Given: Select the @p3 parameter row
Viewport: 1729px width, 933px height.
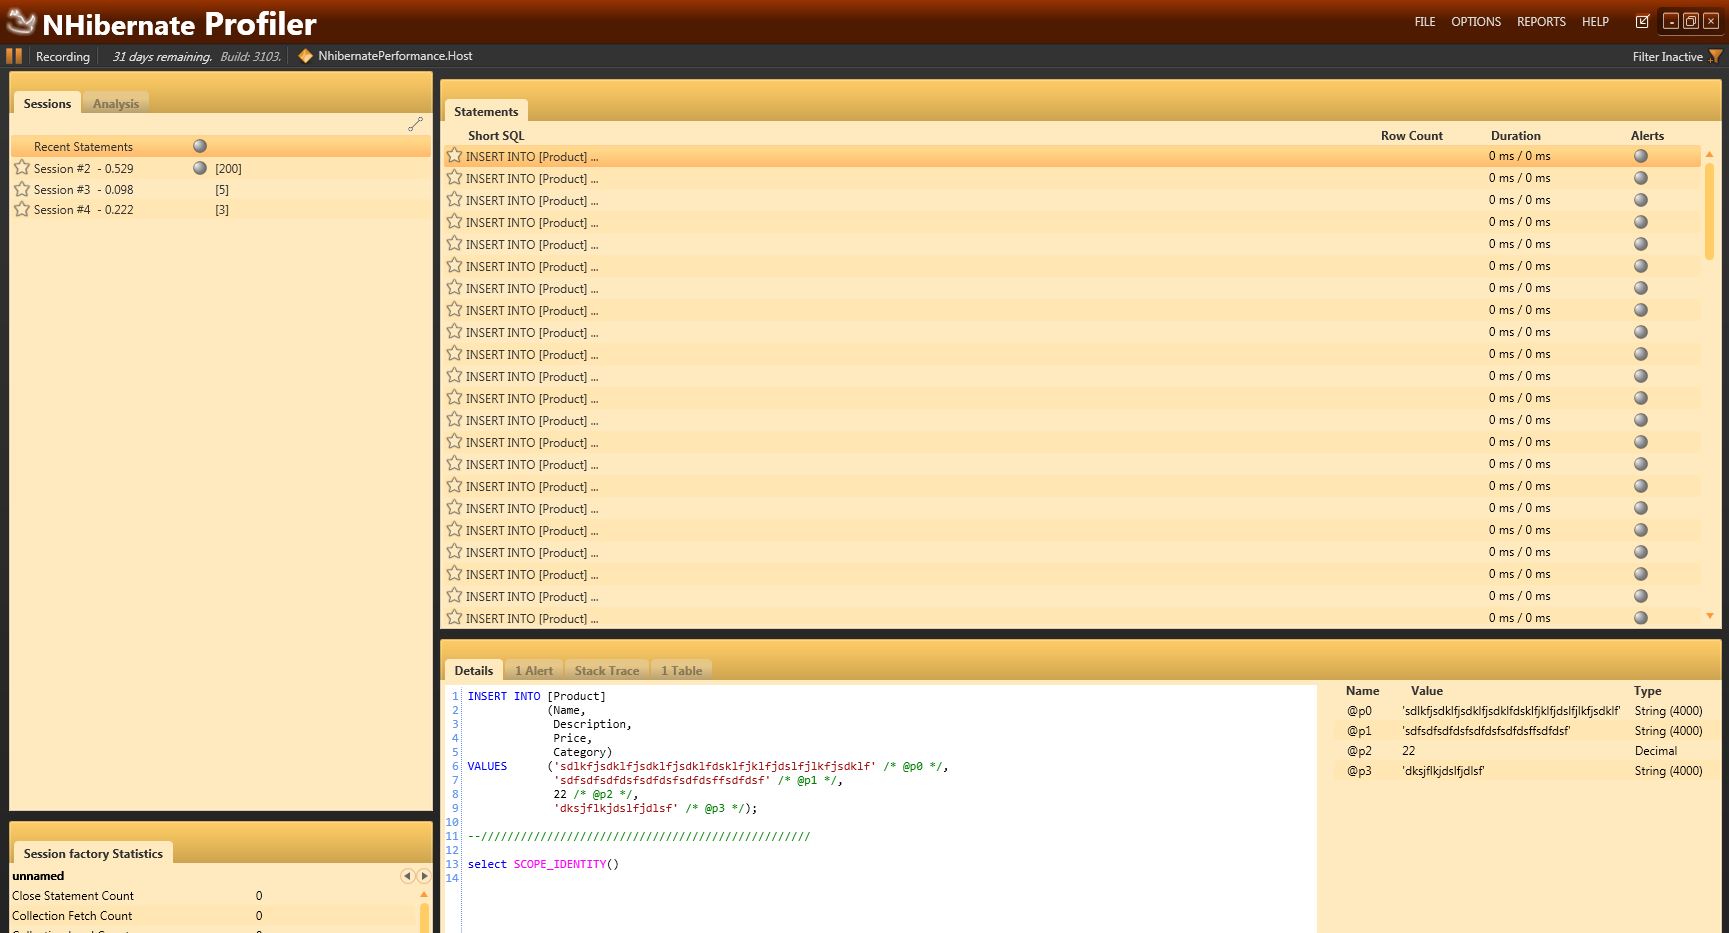Looking at the screenshot, I should tap(1527, 771).
